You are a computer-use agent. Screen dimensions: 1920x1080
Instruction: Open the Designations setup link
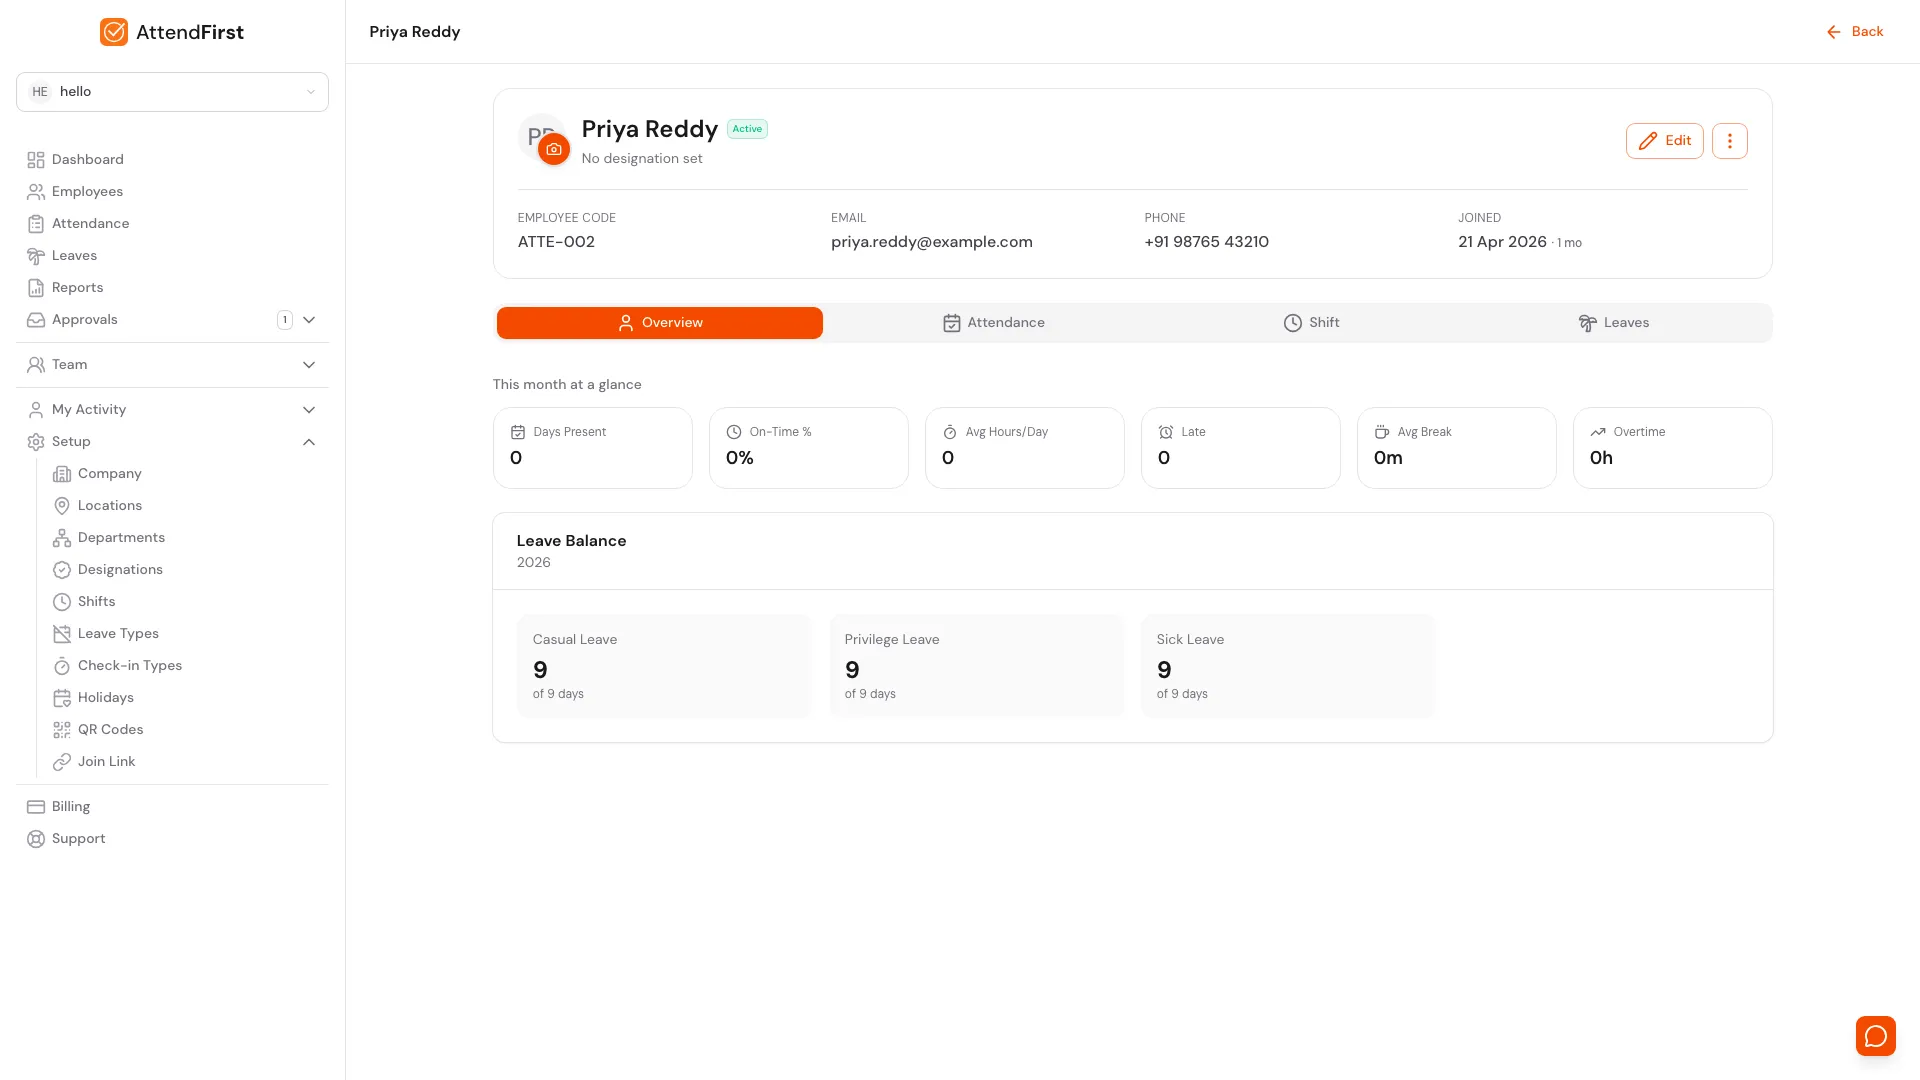tap(120, 570)
